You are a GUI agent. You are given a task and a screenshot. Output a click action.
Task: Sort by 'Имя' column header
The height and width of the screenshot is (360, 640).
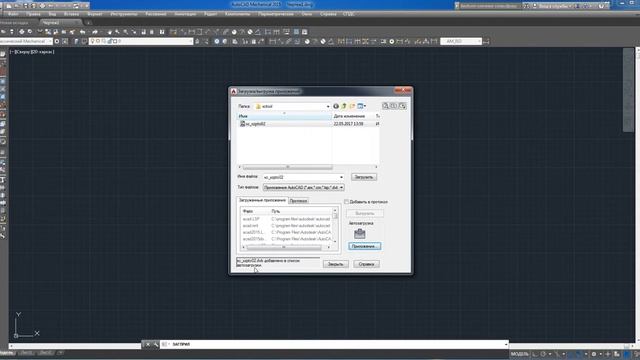(x=284, y=116)
